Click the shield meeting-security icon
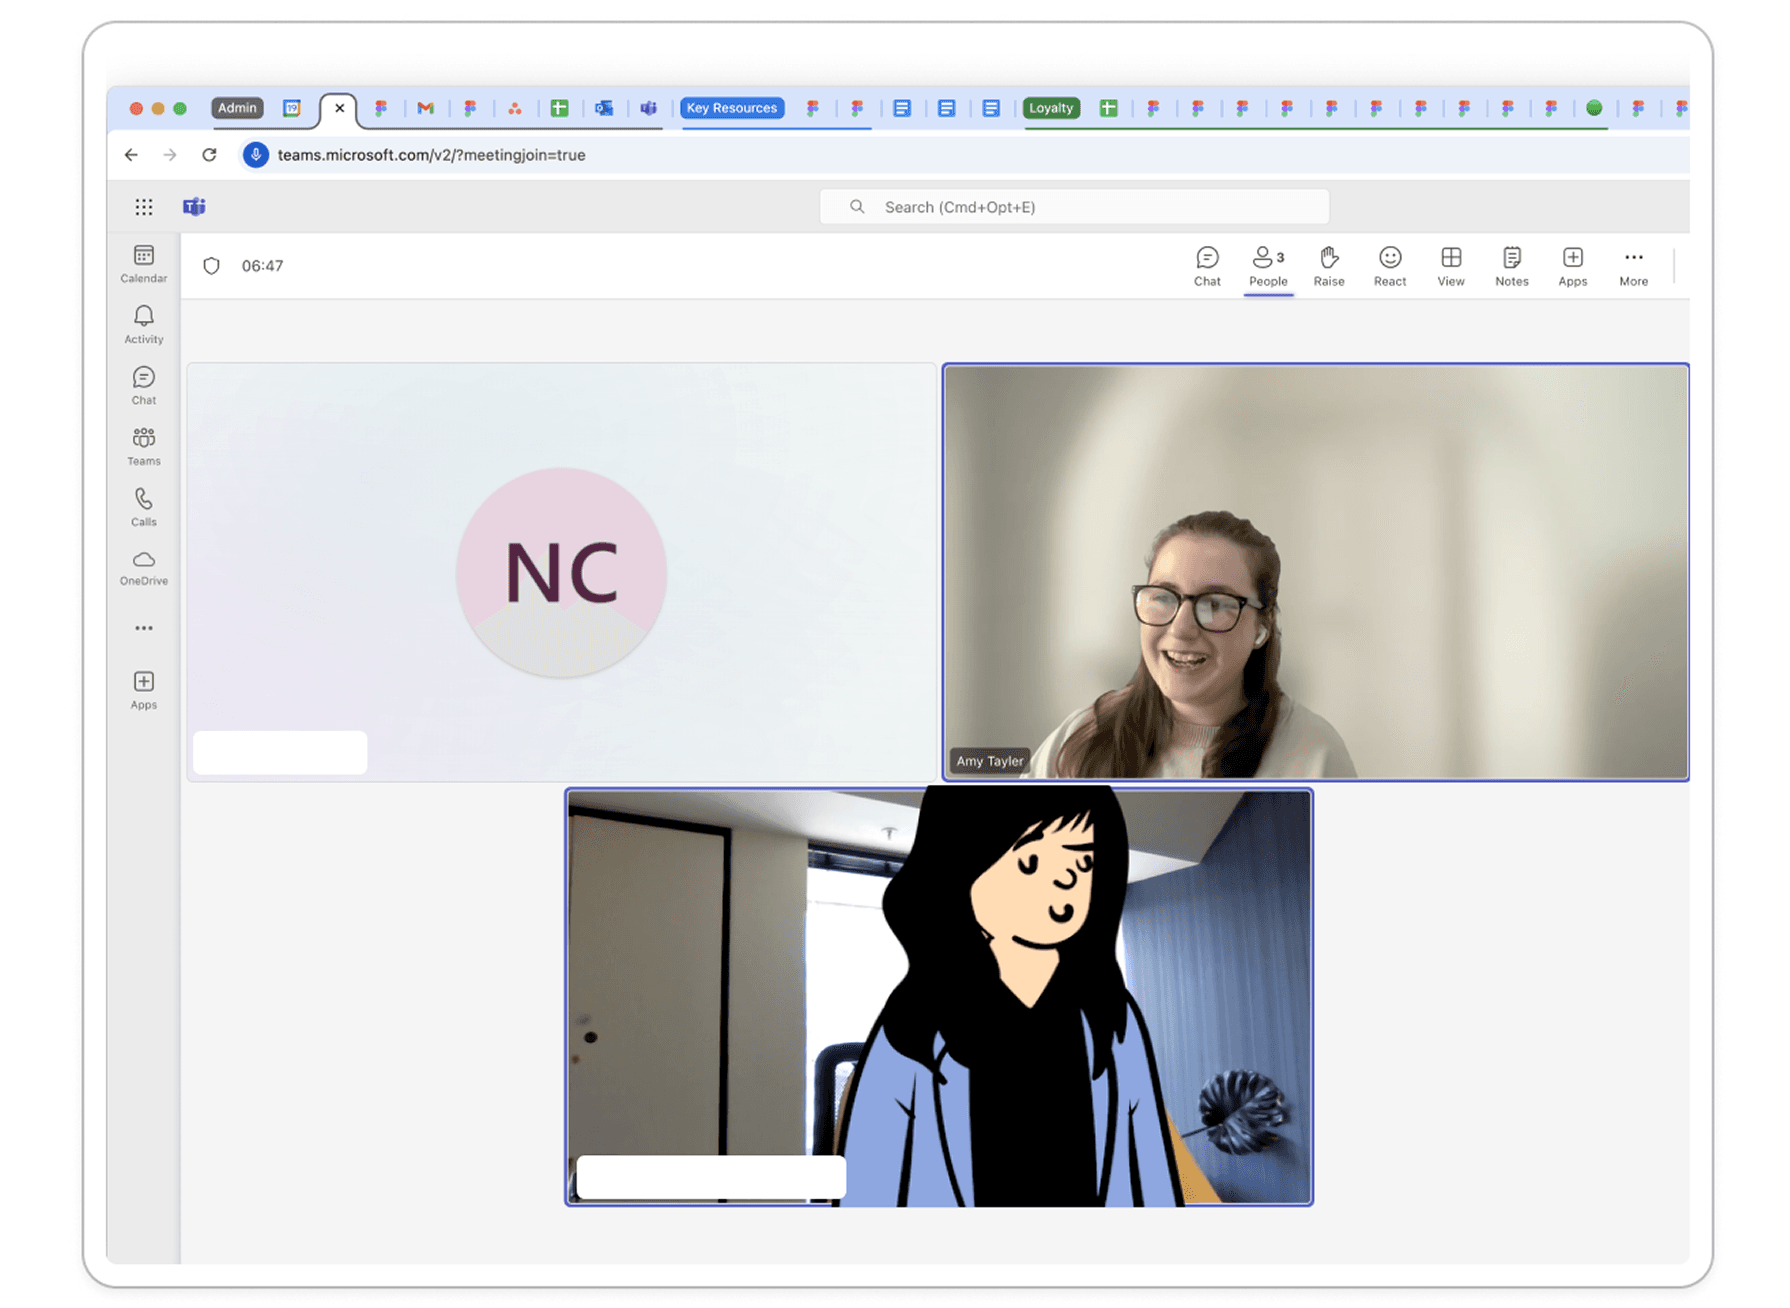 tap(211, 266)
